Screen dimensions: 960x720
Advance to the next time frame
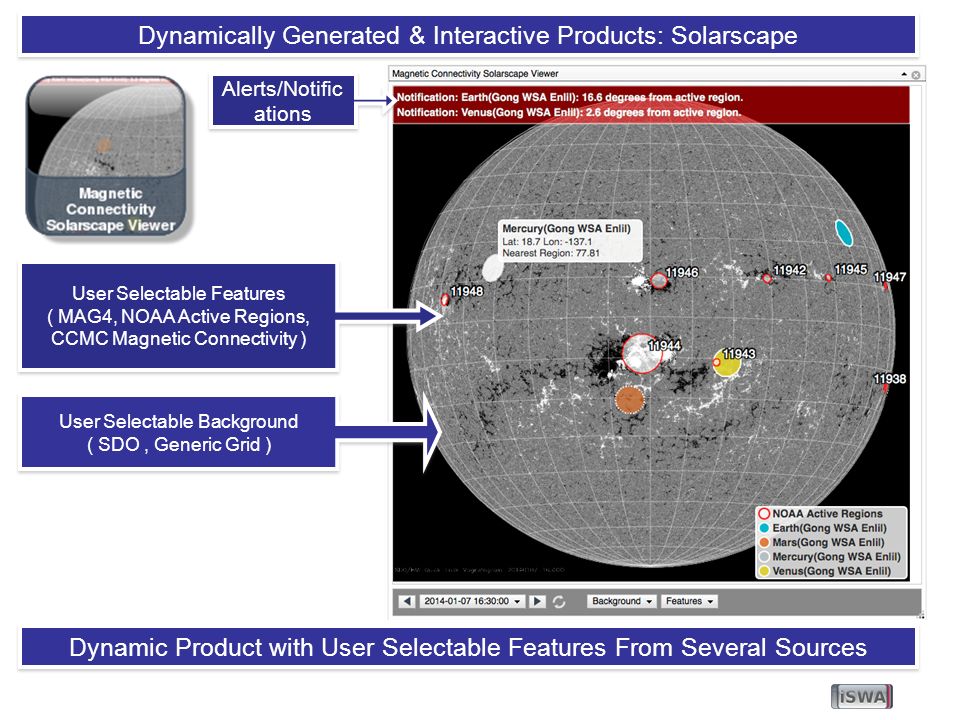click(x=537, y=601)
